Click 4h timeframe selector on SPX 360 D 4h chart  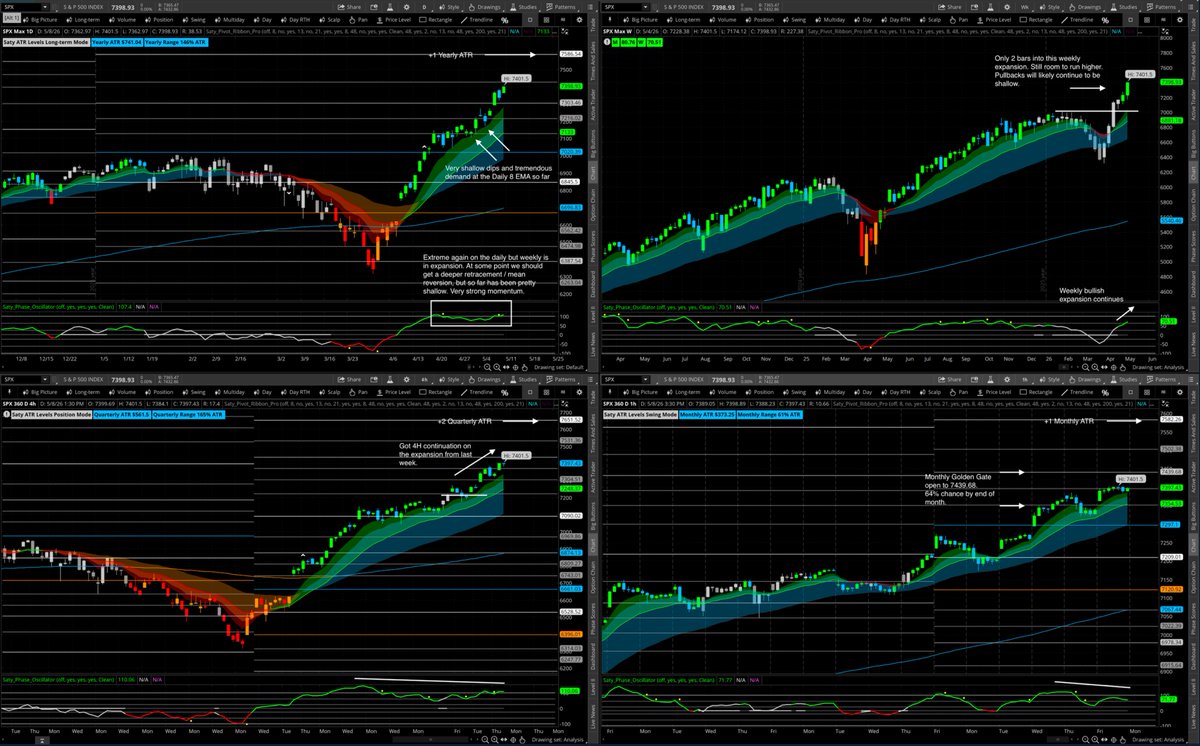pyautogui.click(x=424, y=379)
